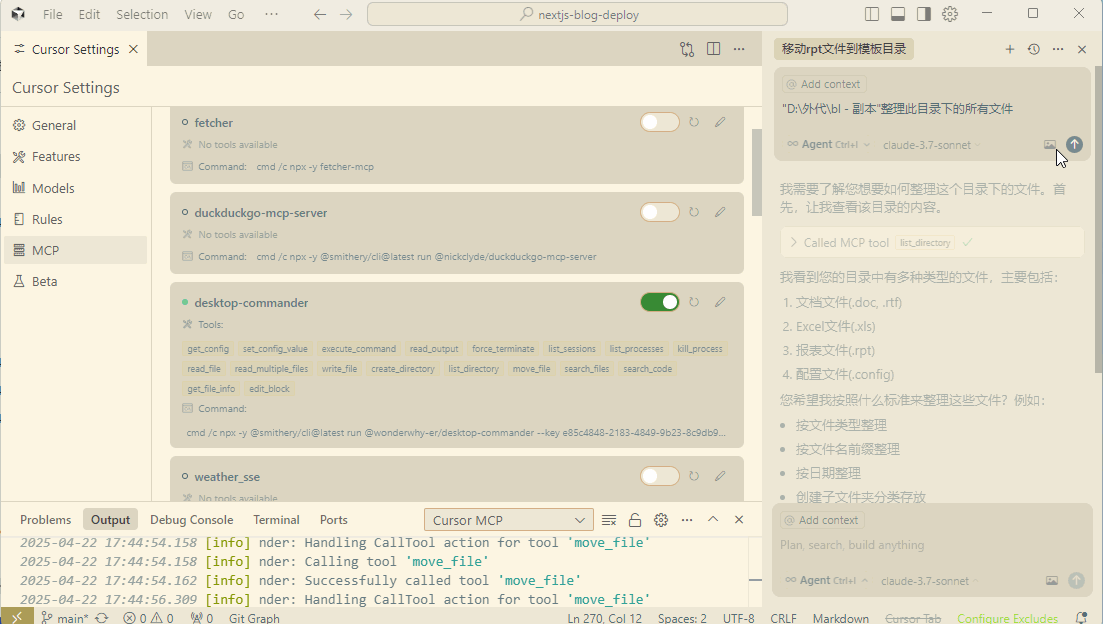Switch to the Ports tab

point(333,519)
